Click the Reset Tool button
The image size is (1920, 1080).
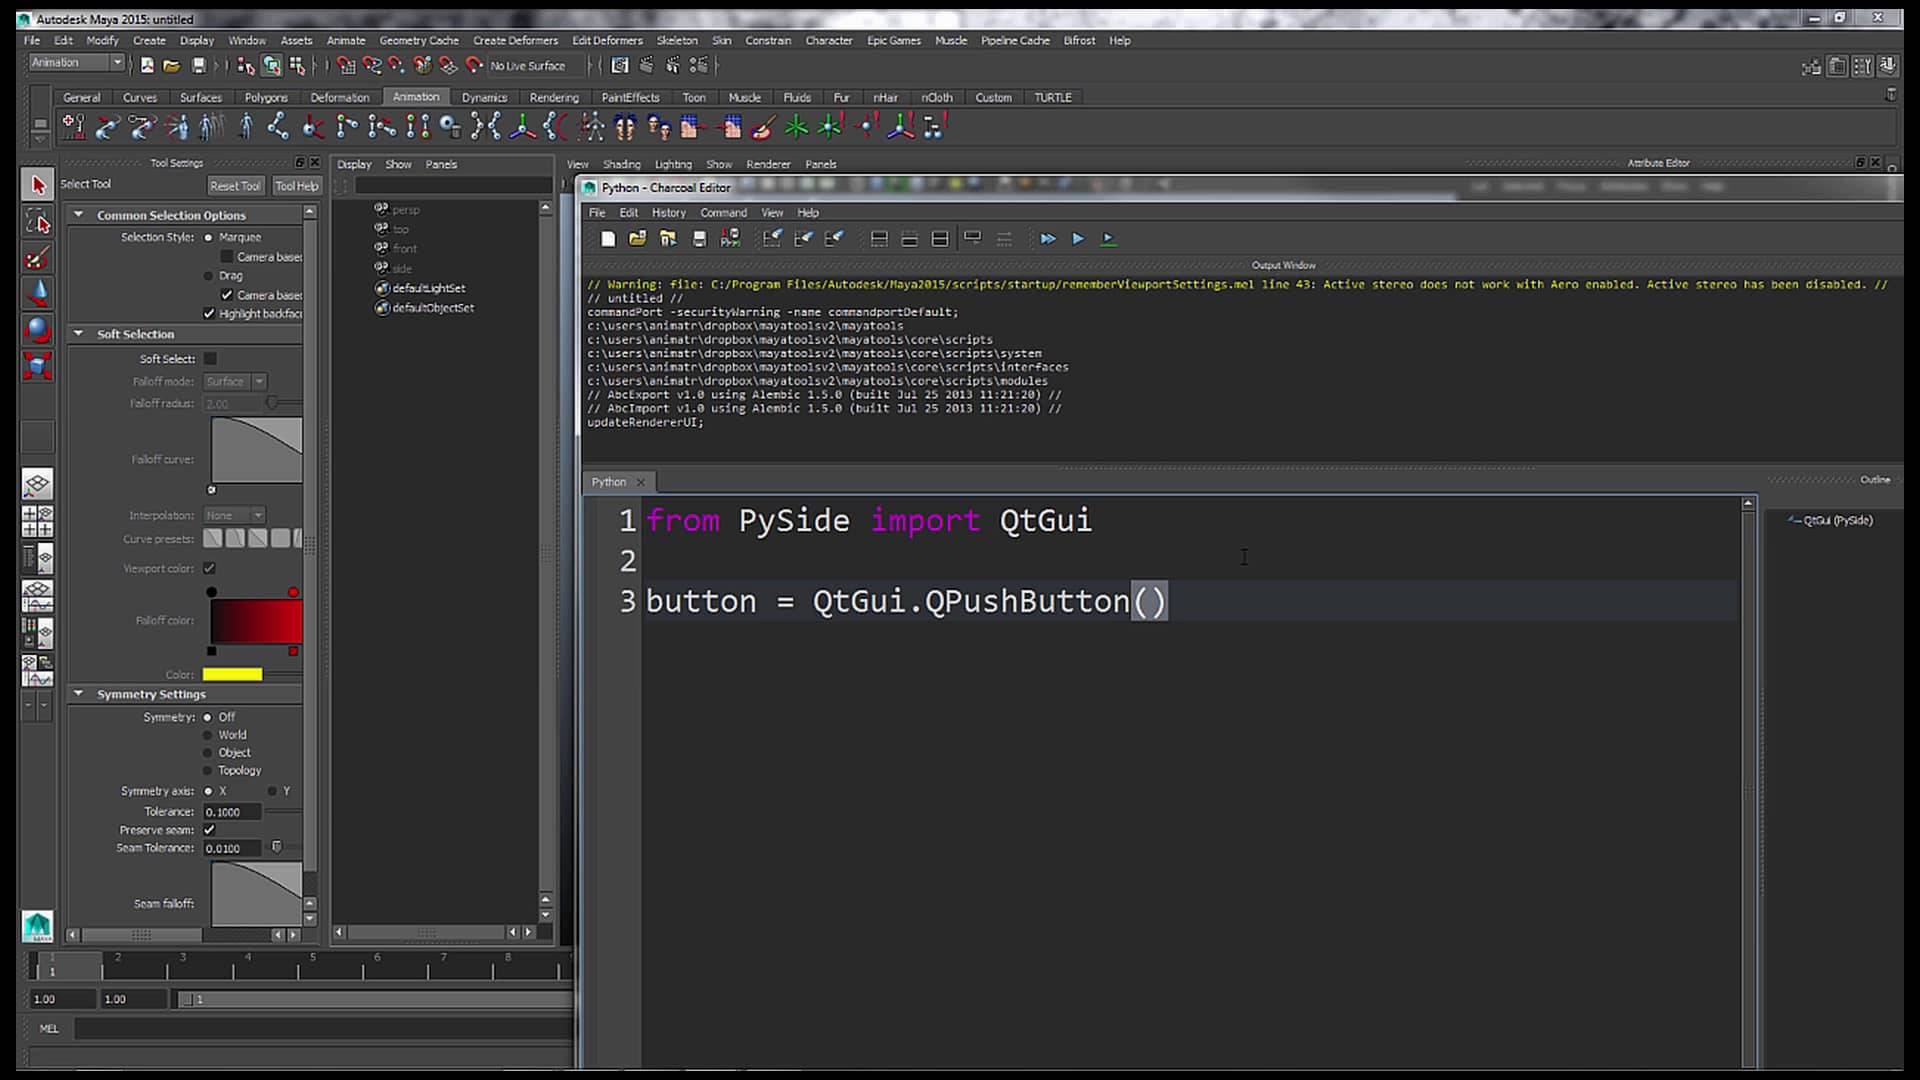[x=235, y=185]
